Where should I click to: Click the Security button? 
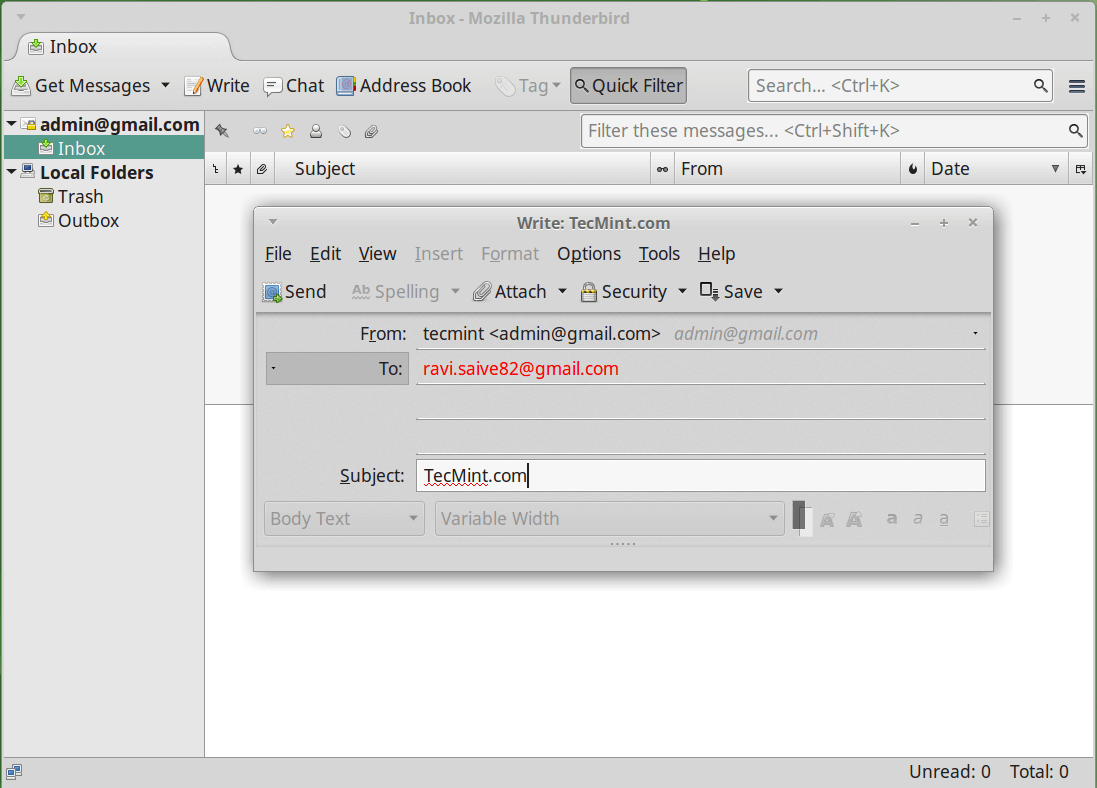624,291
